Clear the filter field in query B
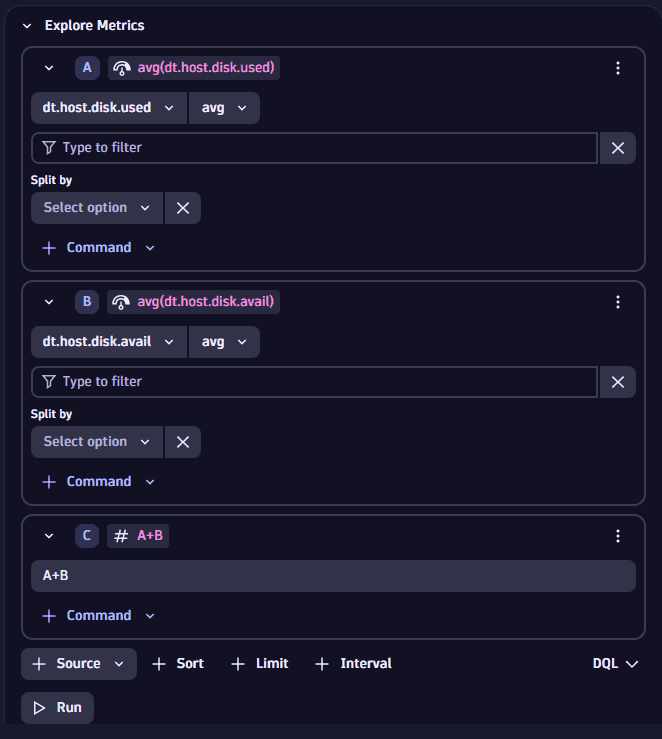 [x=618, y=382]
